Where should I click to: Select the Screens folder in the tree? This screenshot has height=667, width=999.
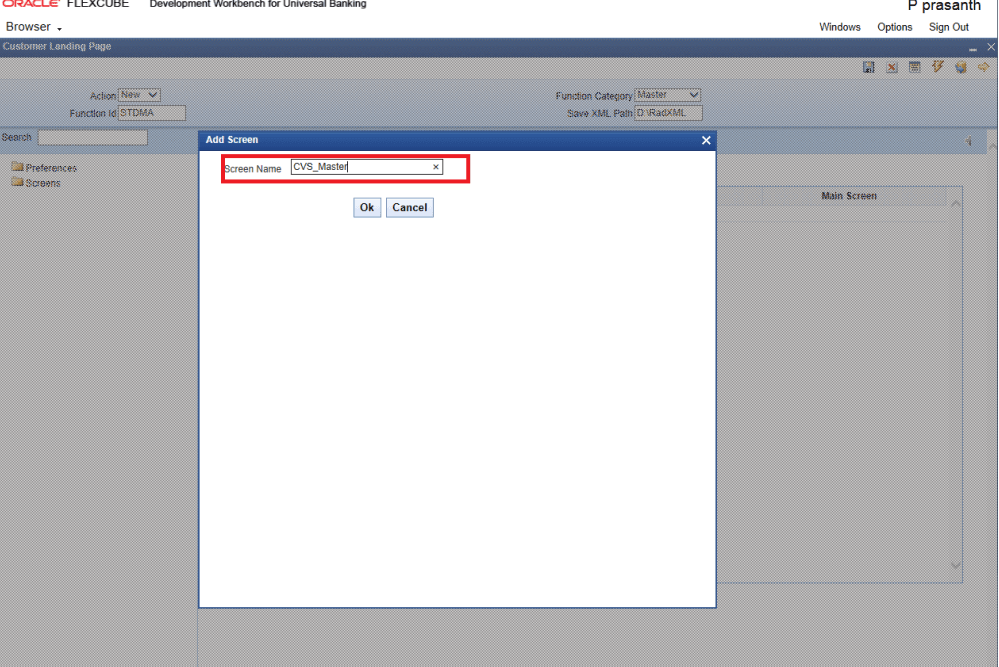pos(36,183)
